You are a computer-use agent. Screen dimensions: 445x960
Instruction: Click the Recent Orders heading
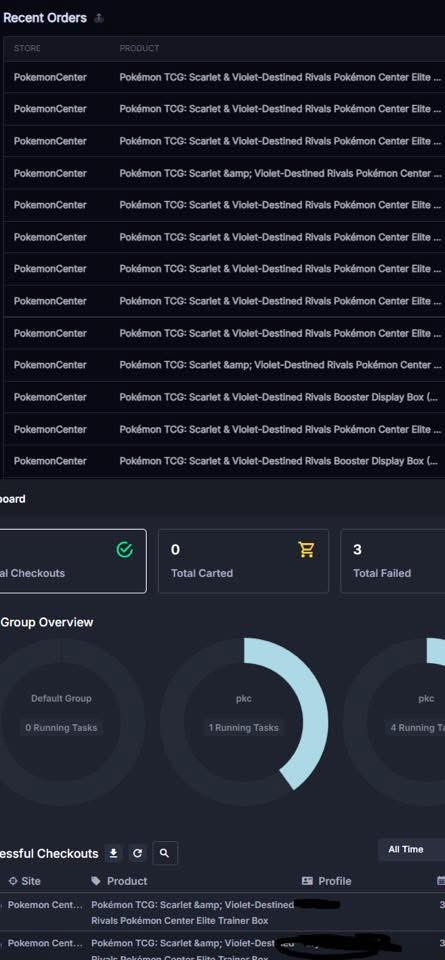click(x=45, y=18)
